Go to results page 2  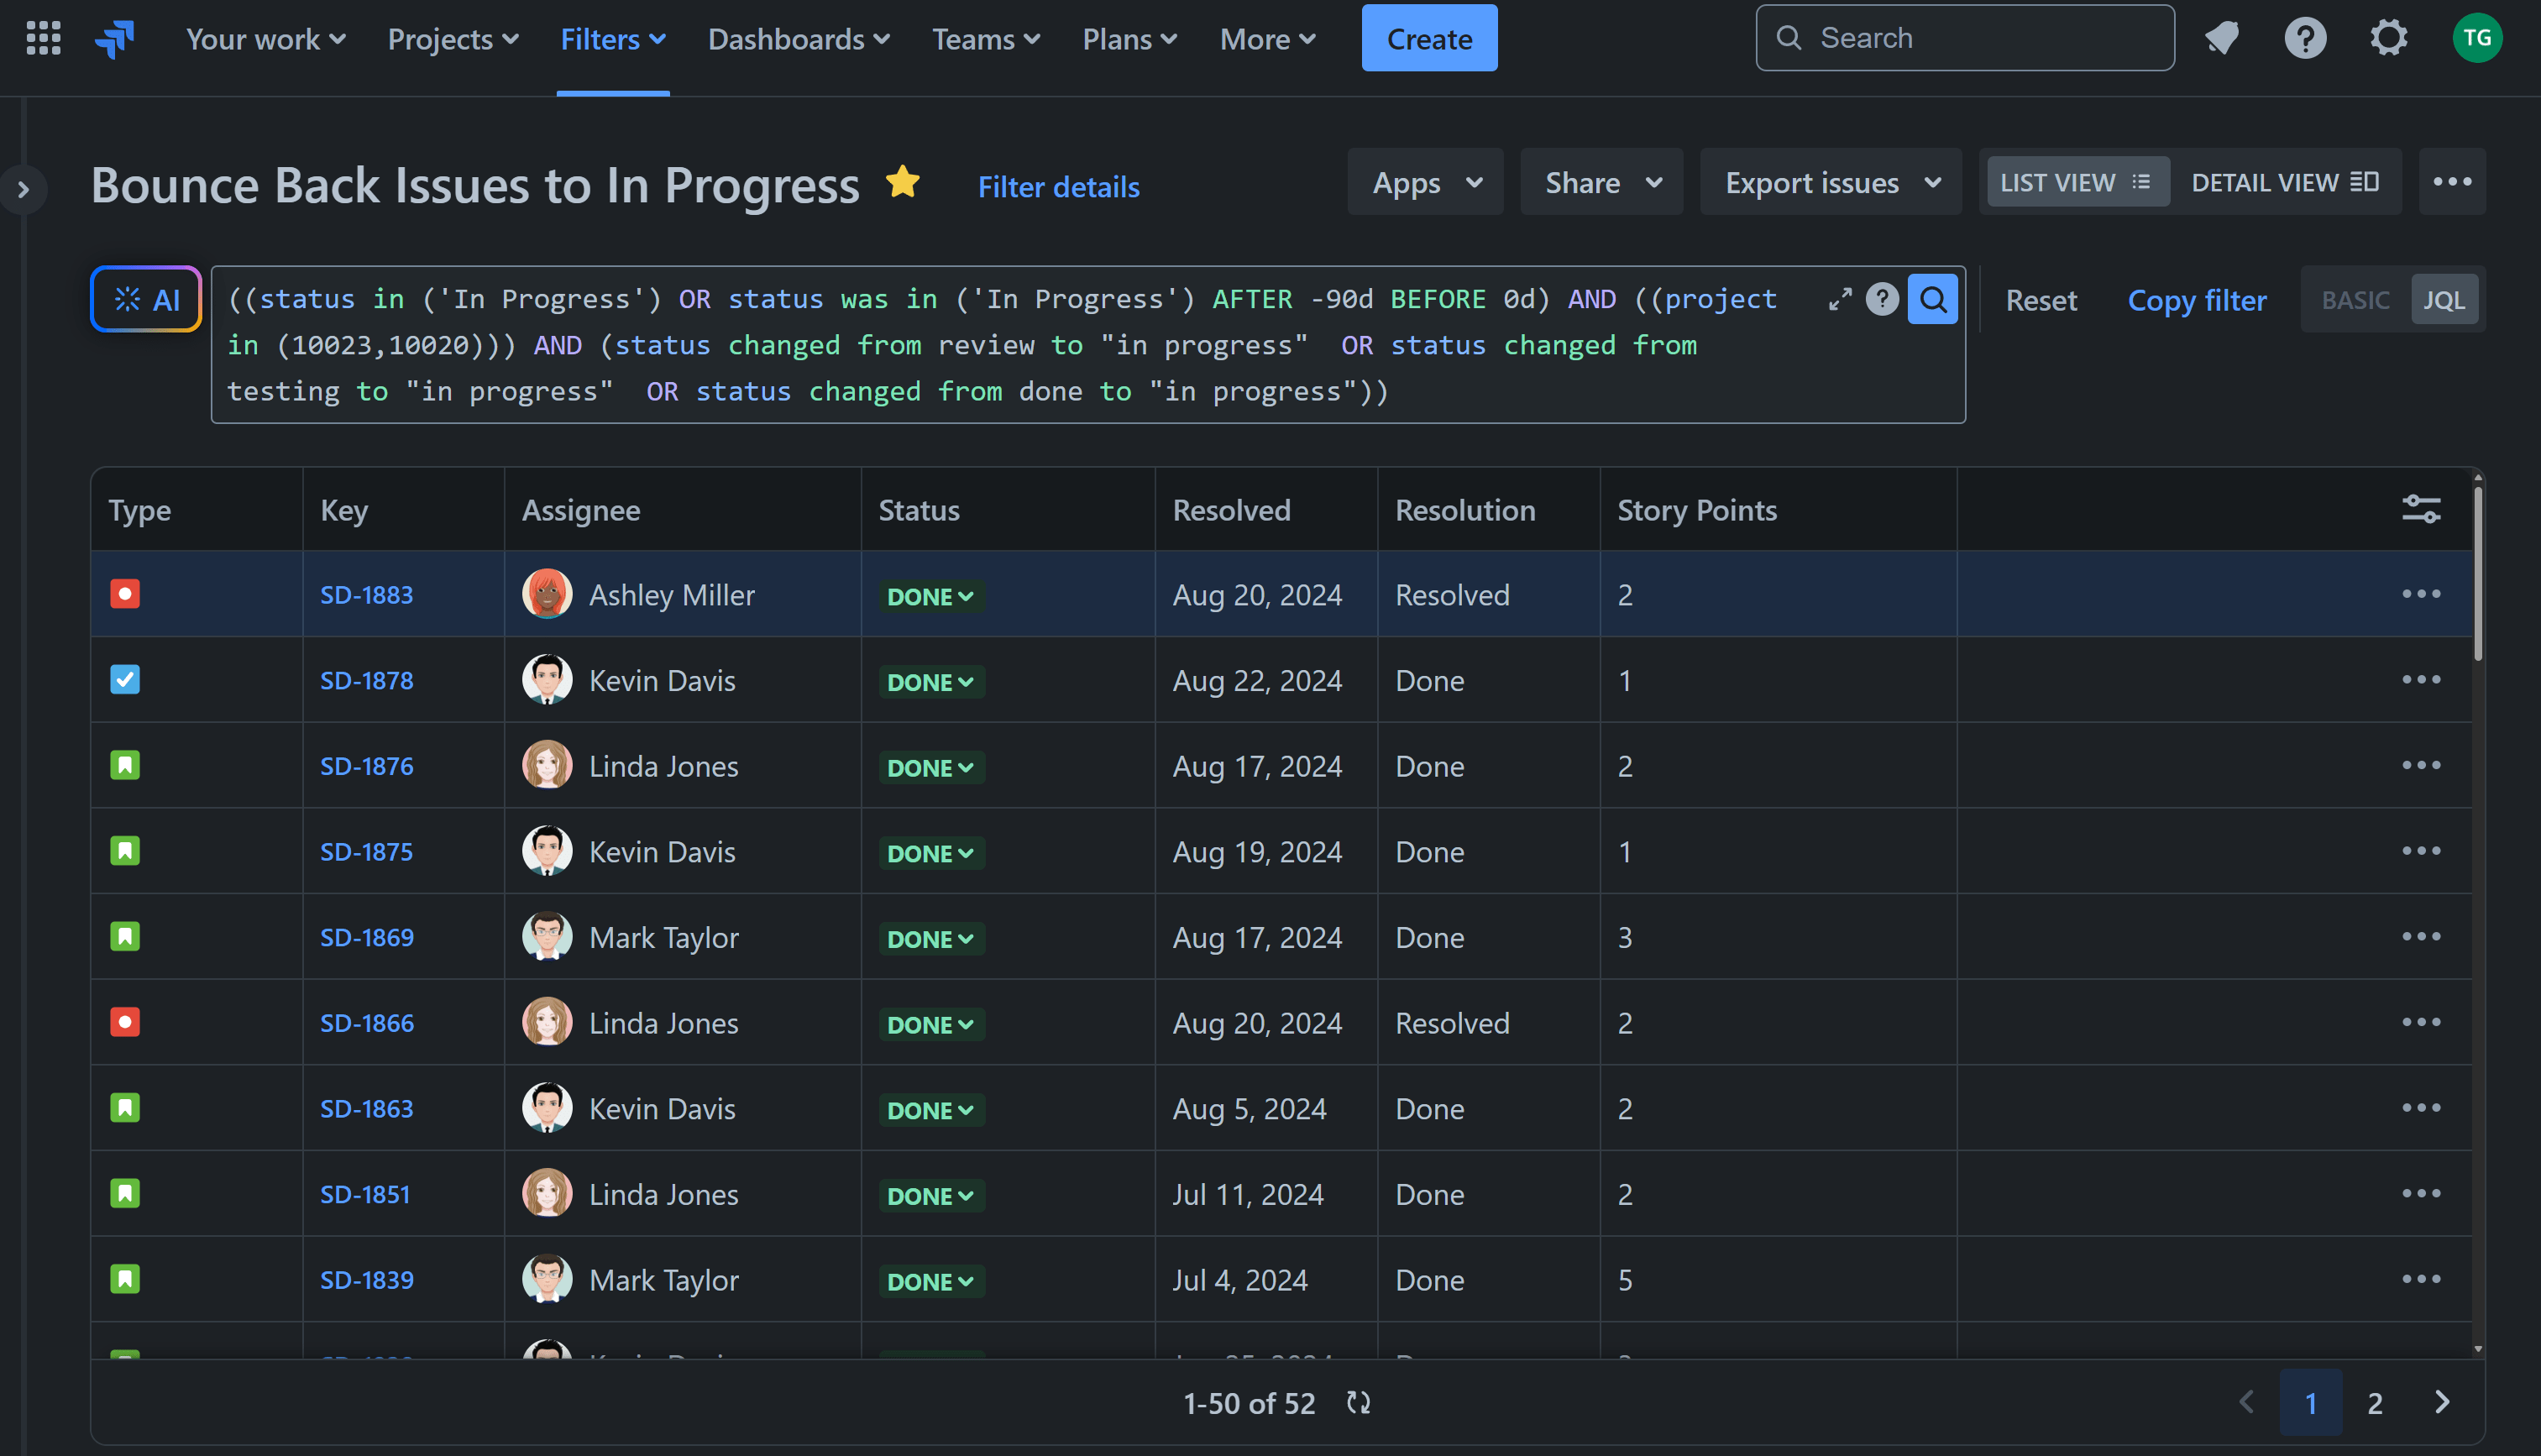pos(2375,1402)
